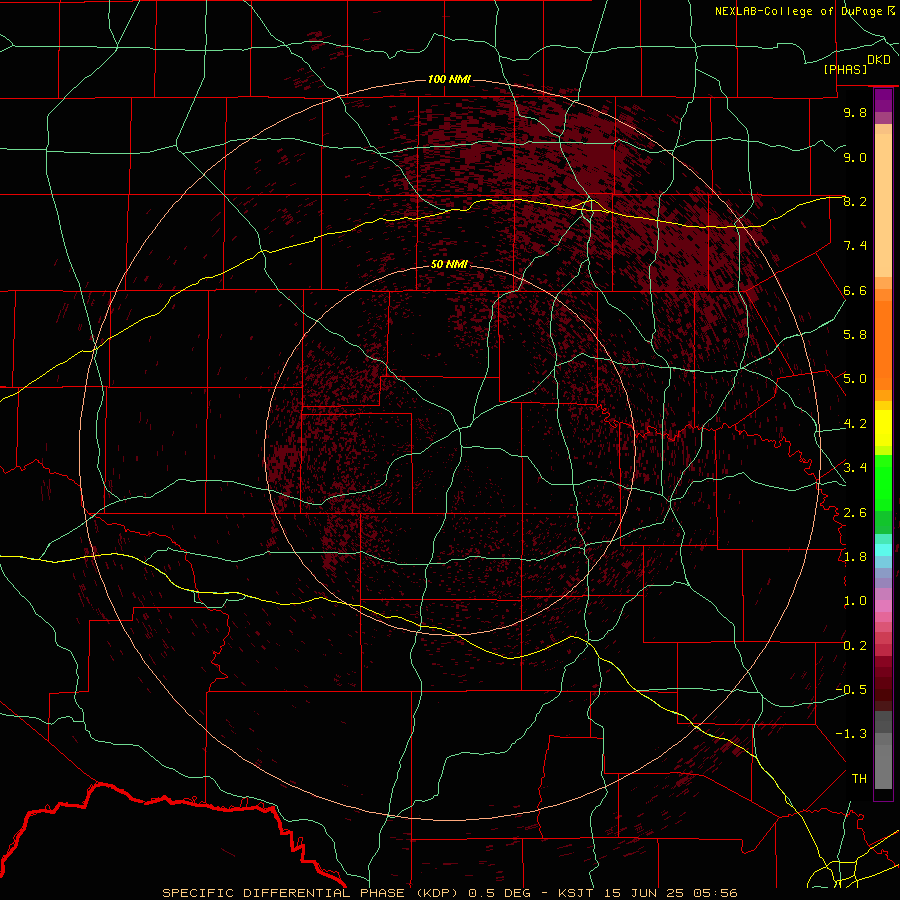Select the 7.4 scale value

pyautogui.click(x=855, y=246)
